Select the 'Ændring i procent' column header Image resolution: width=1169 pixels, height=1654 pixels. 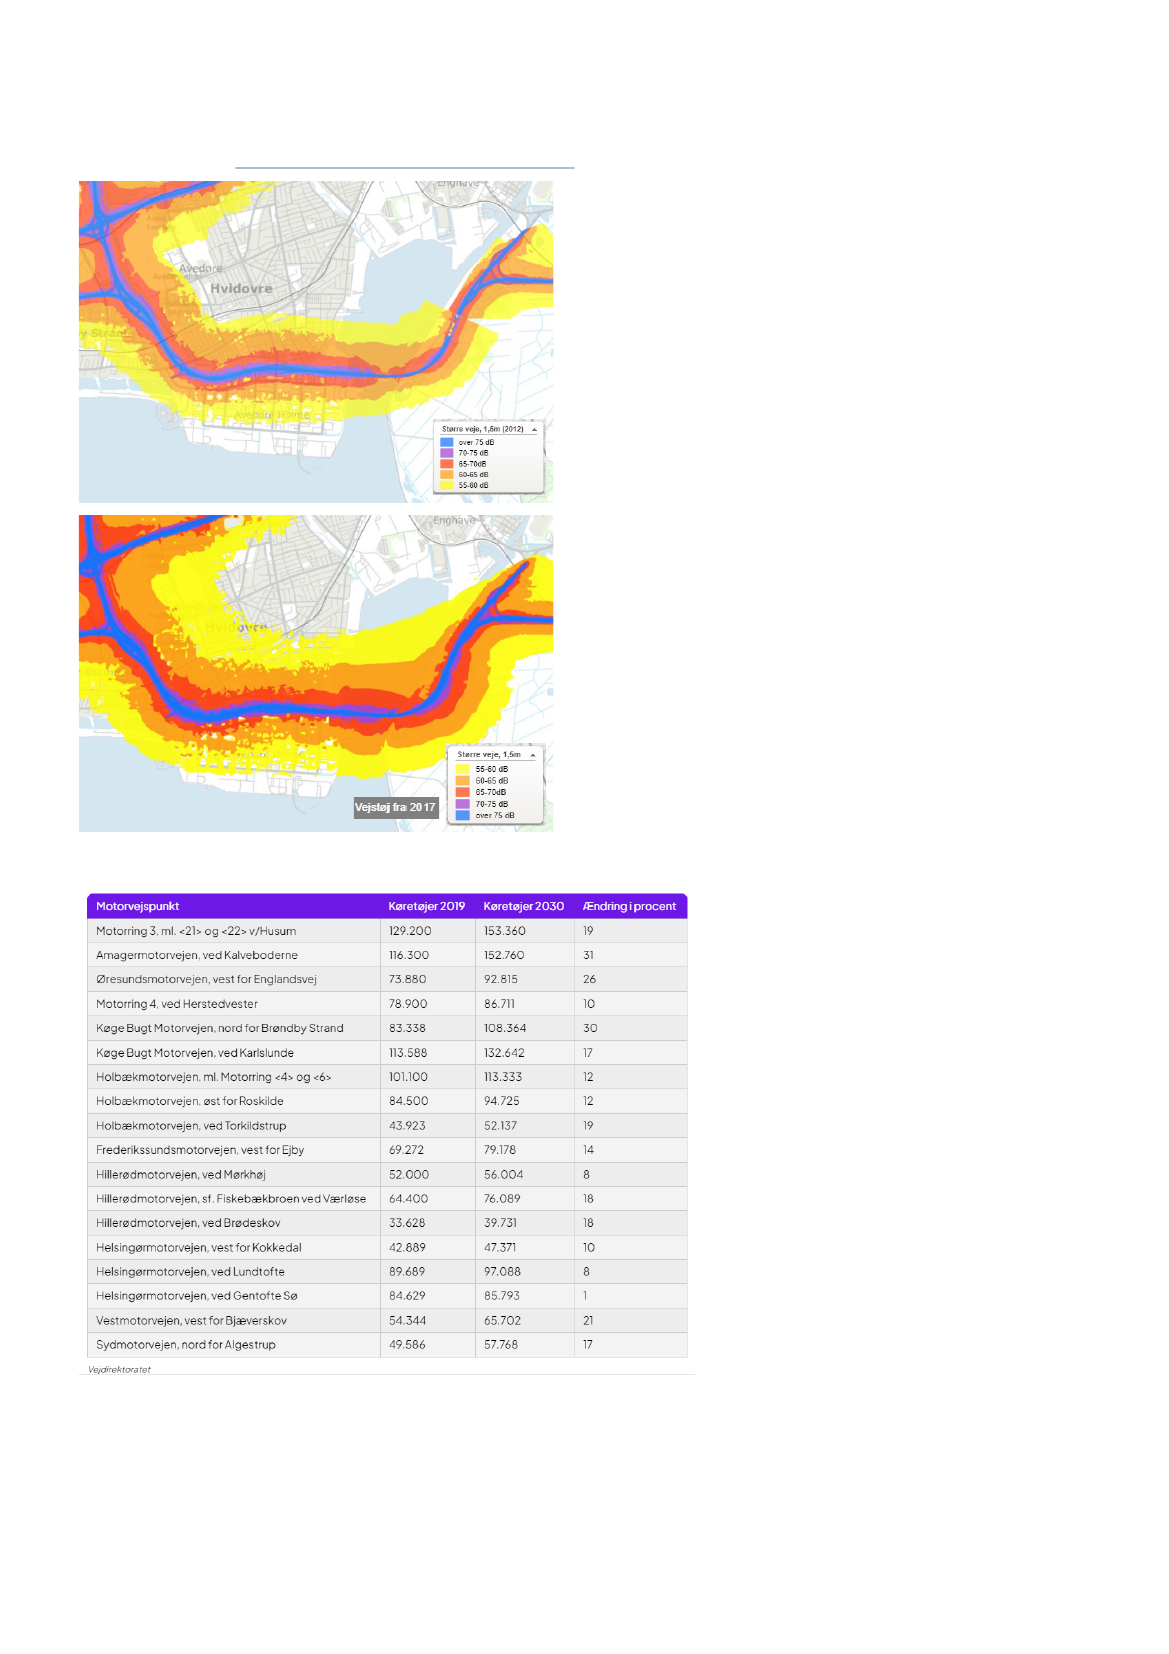630,906
